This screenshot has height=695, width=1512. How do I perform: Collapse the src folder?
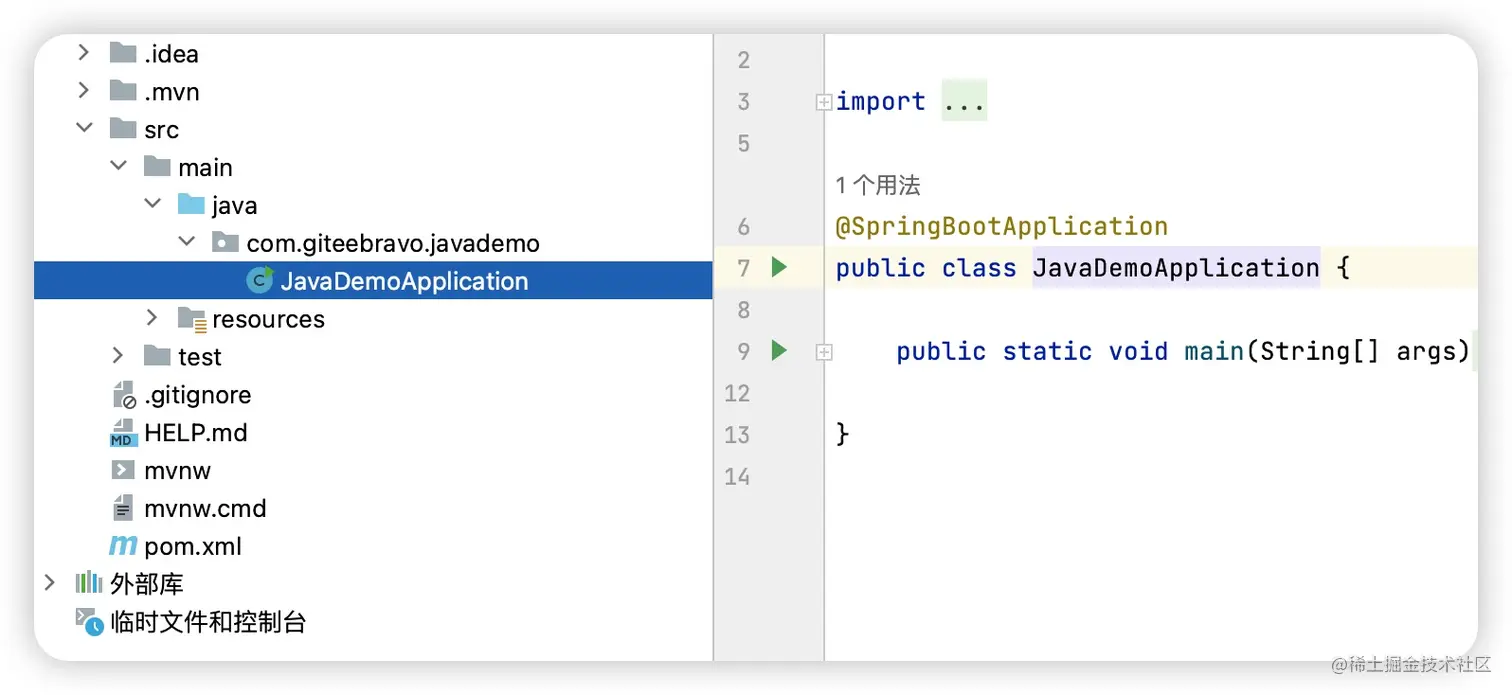tap(84, 129)
